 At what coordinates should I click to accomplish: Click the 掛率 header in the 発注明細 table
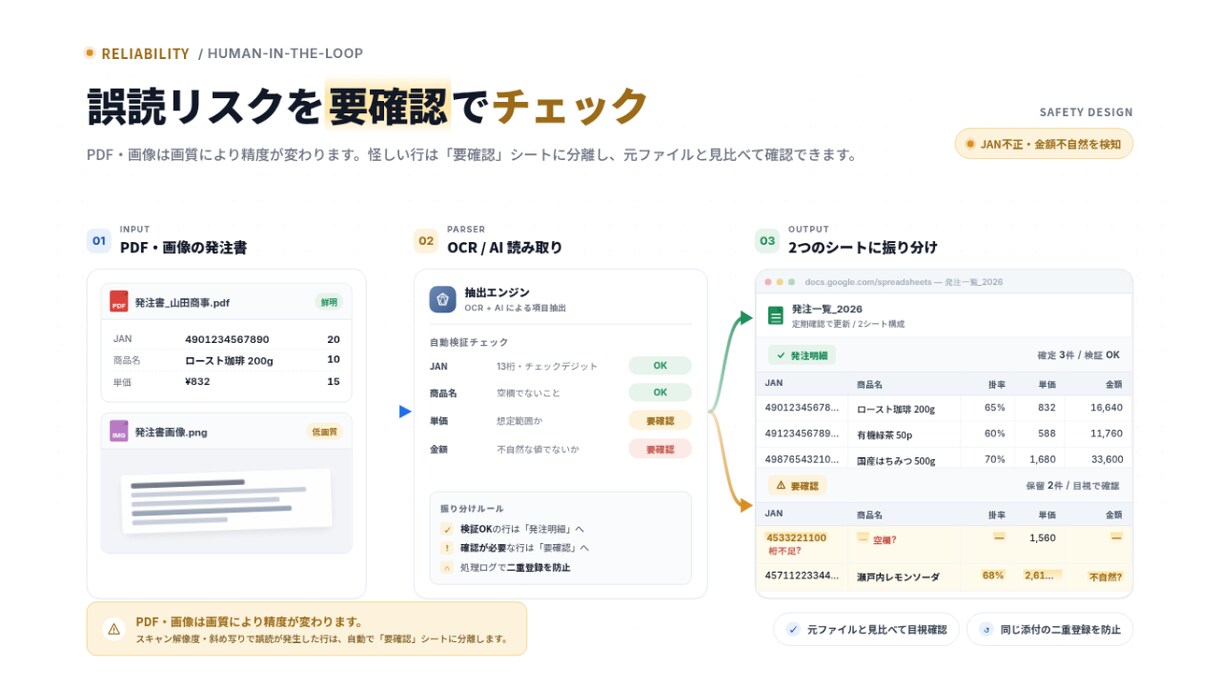(996, 384)
